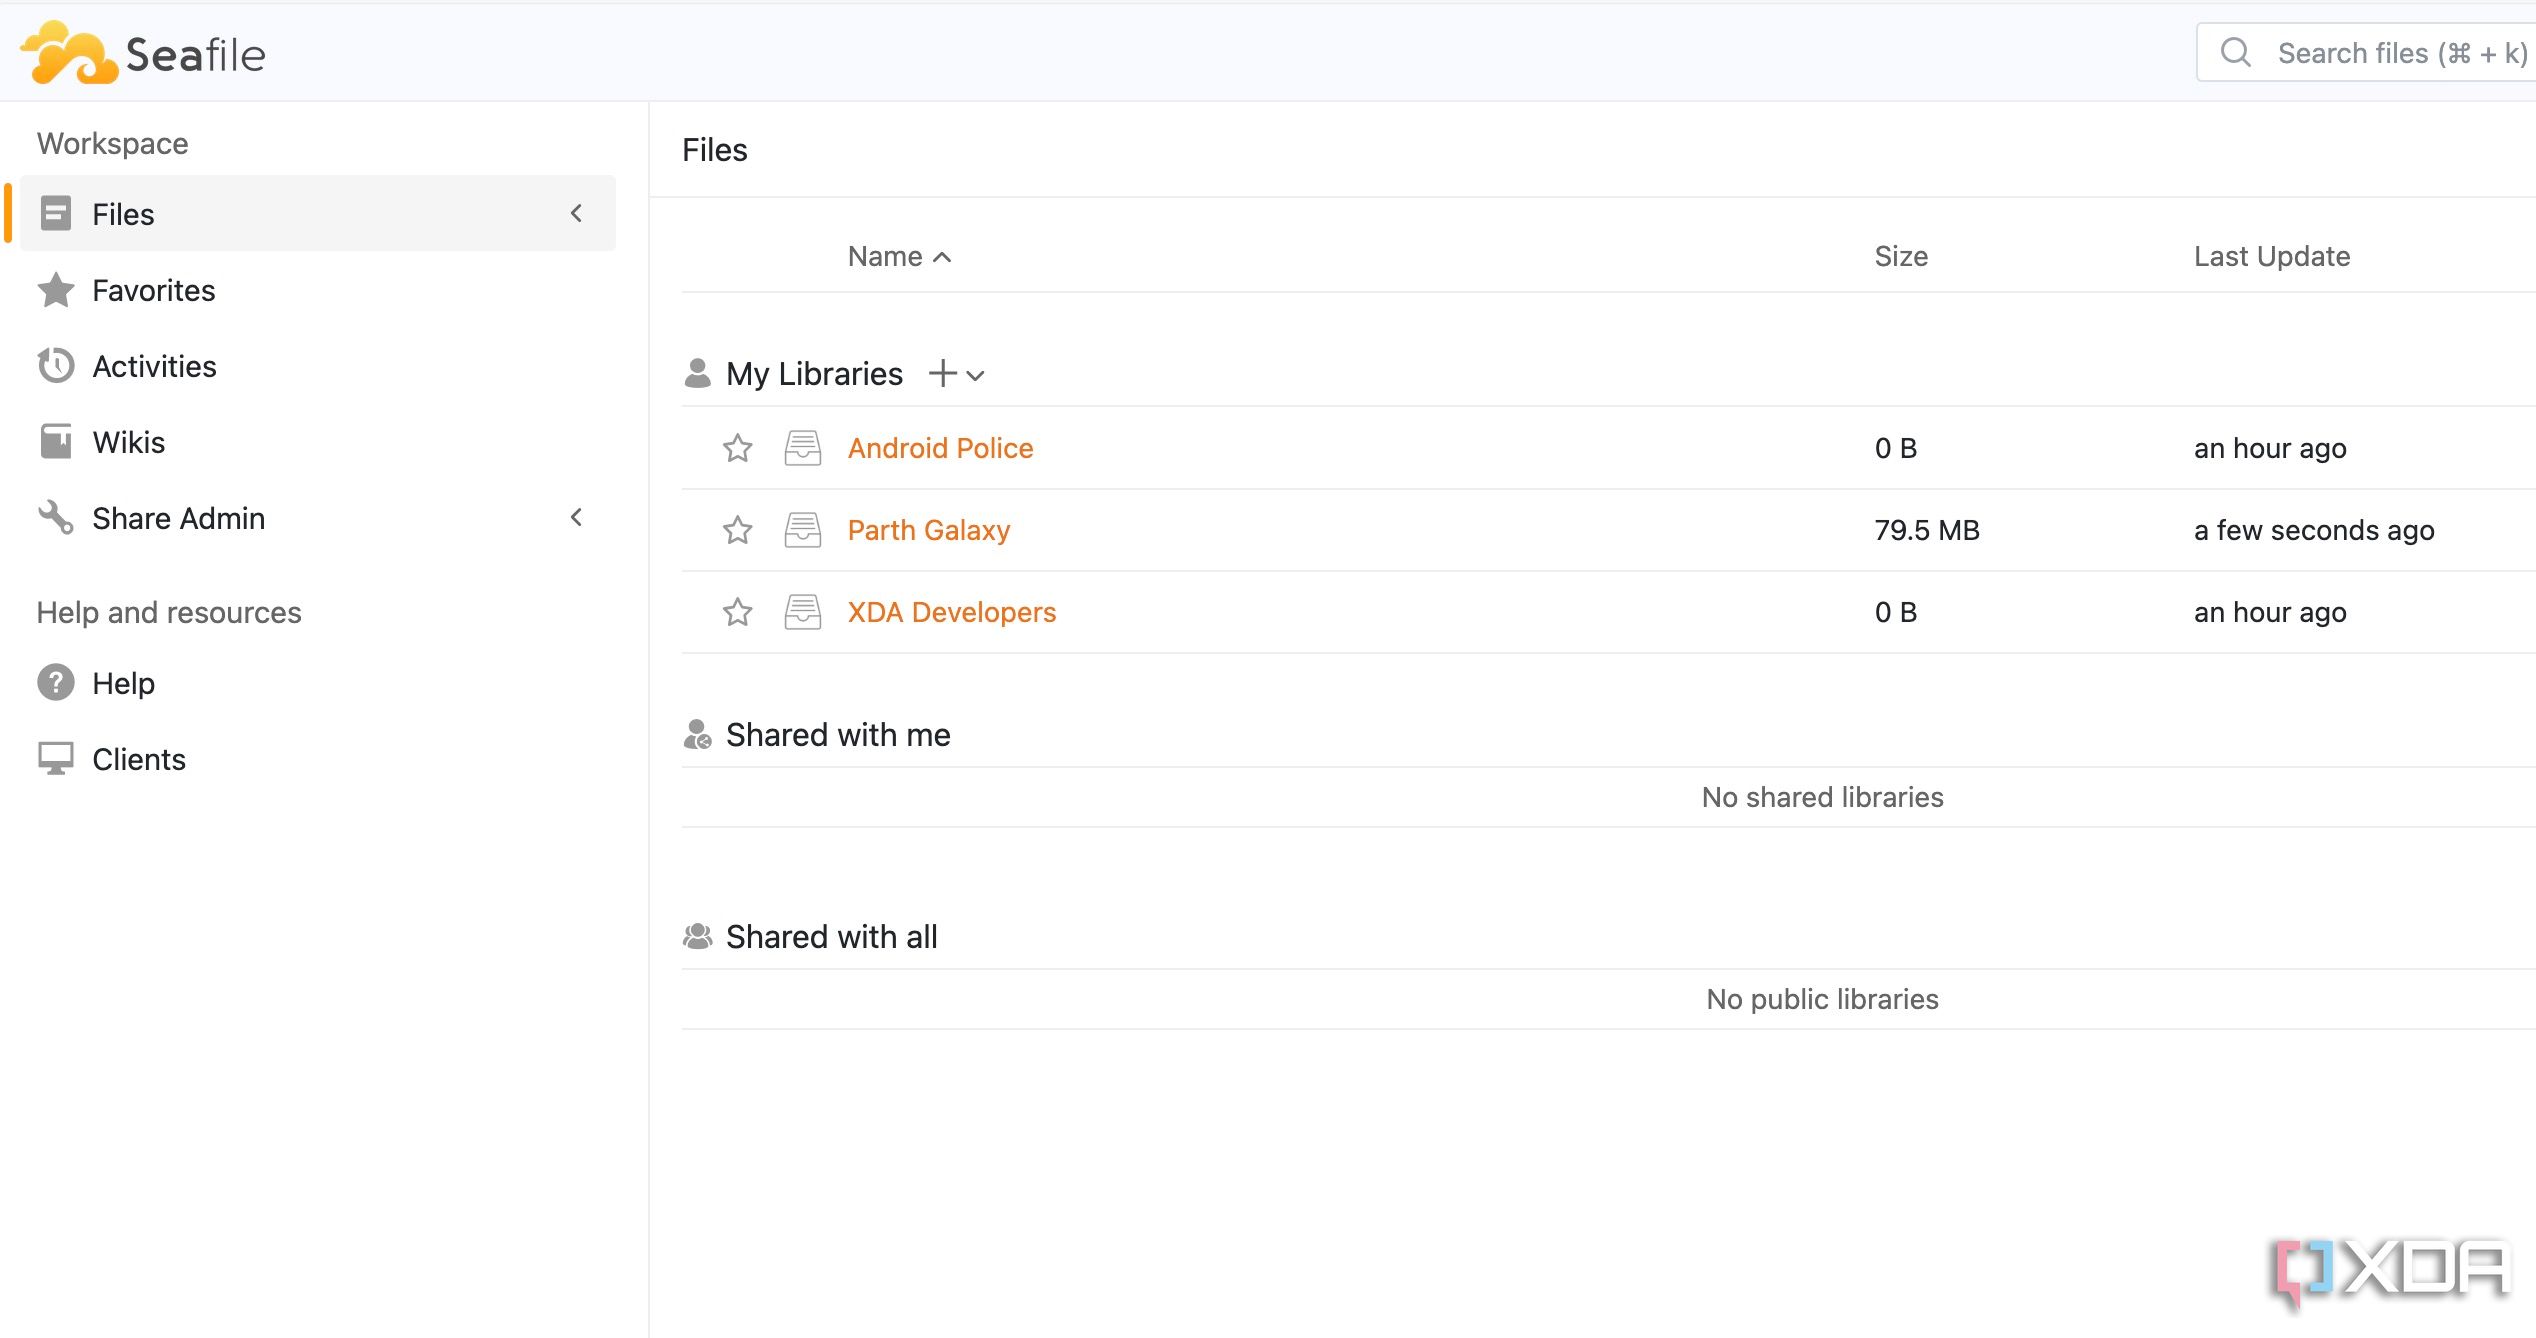Sort by the Size column header

click(x=1900, y=256)
